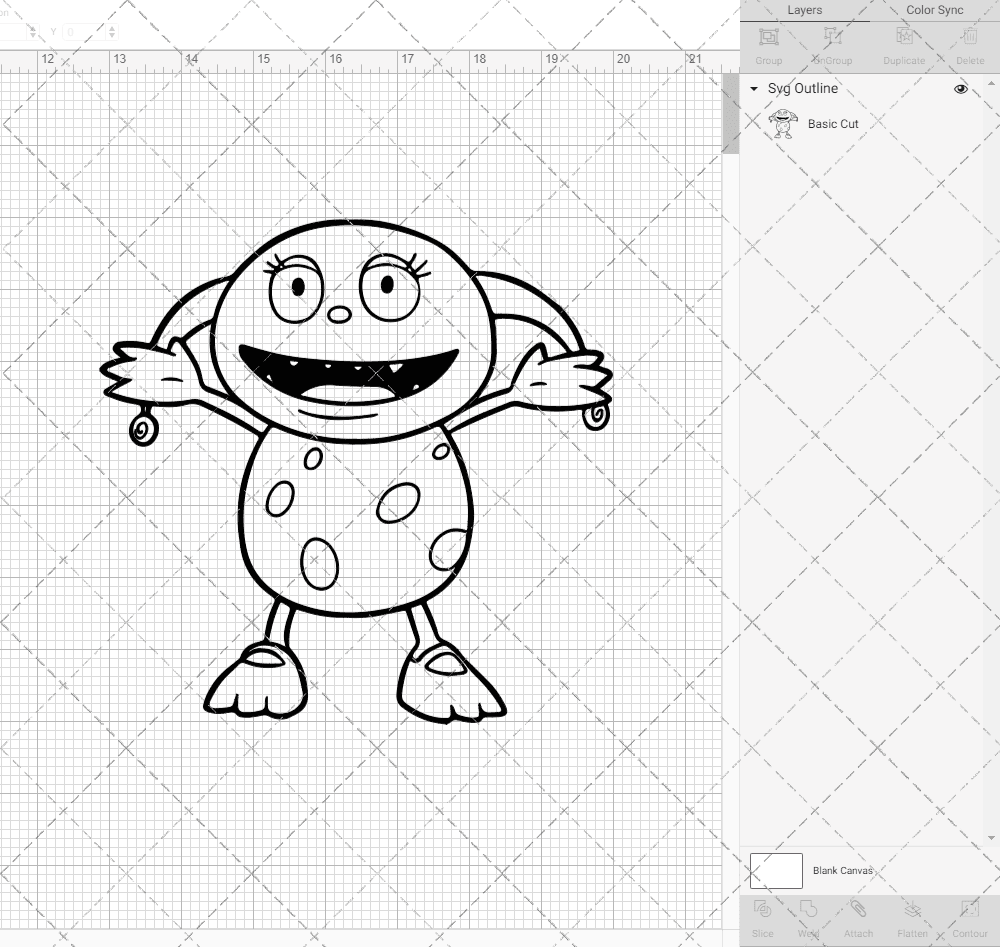
Task: Click the Basic Cut monster thumbnail
Action: (x=784, y=123)
